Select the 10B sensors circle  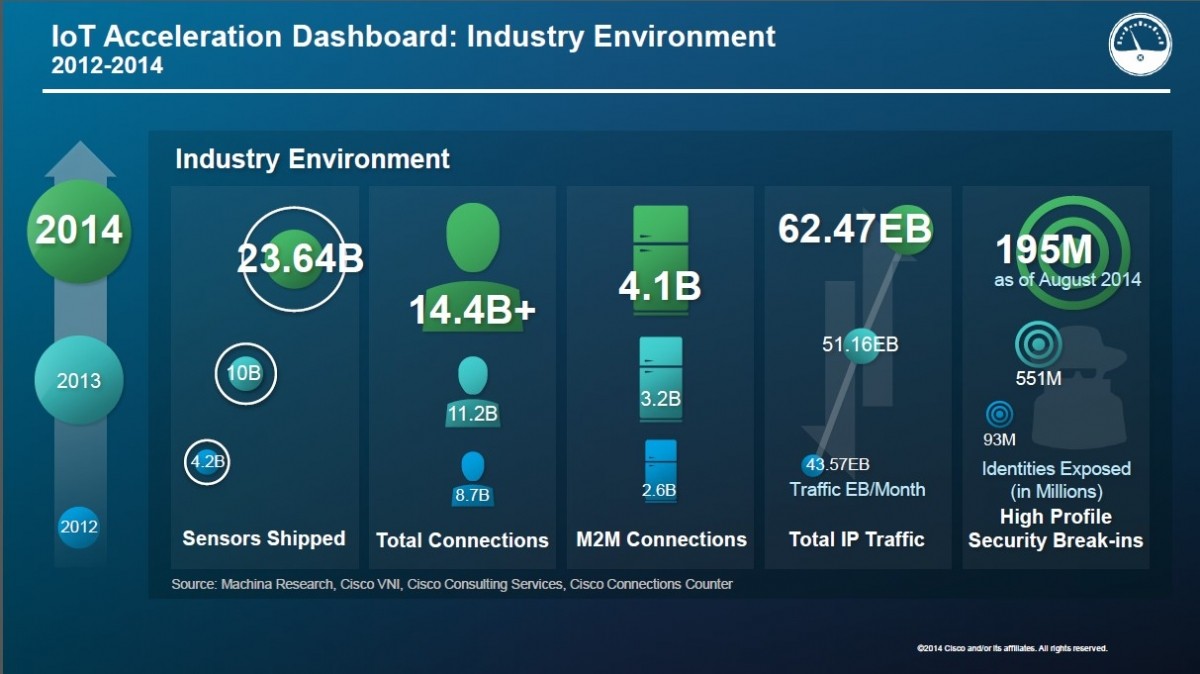(x=245, y=375)
